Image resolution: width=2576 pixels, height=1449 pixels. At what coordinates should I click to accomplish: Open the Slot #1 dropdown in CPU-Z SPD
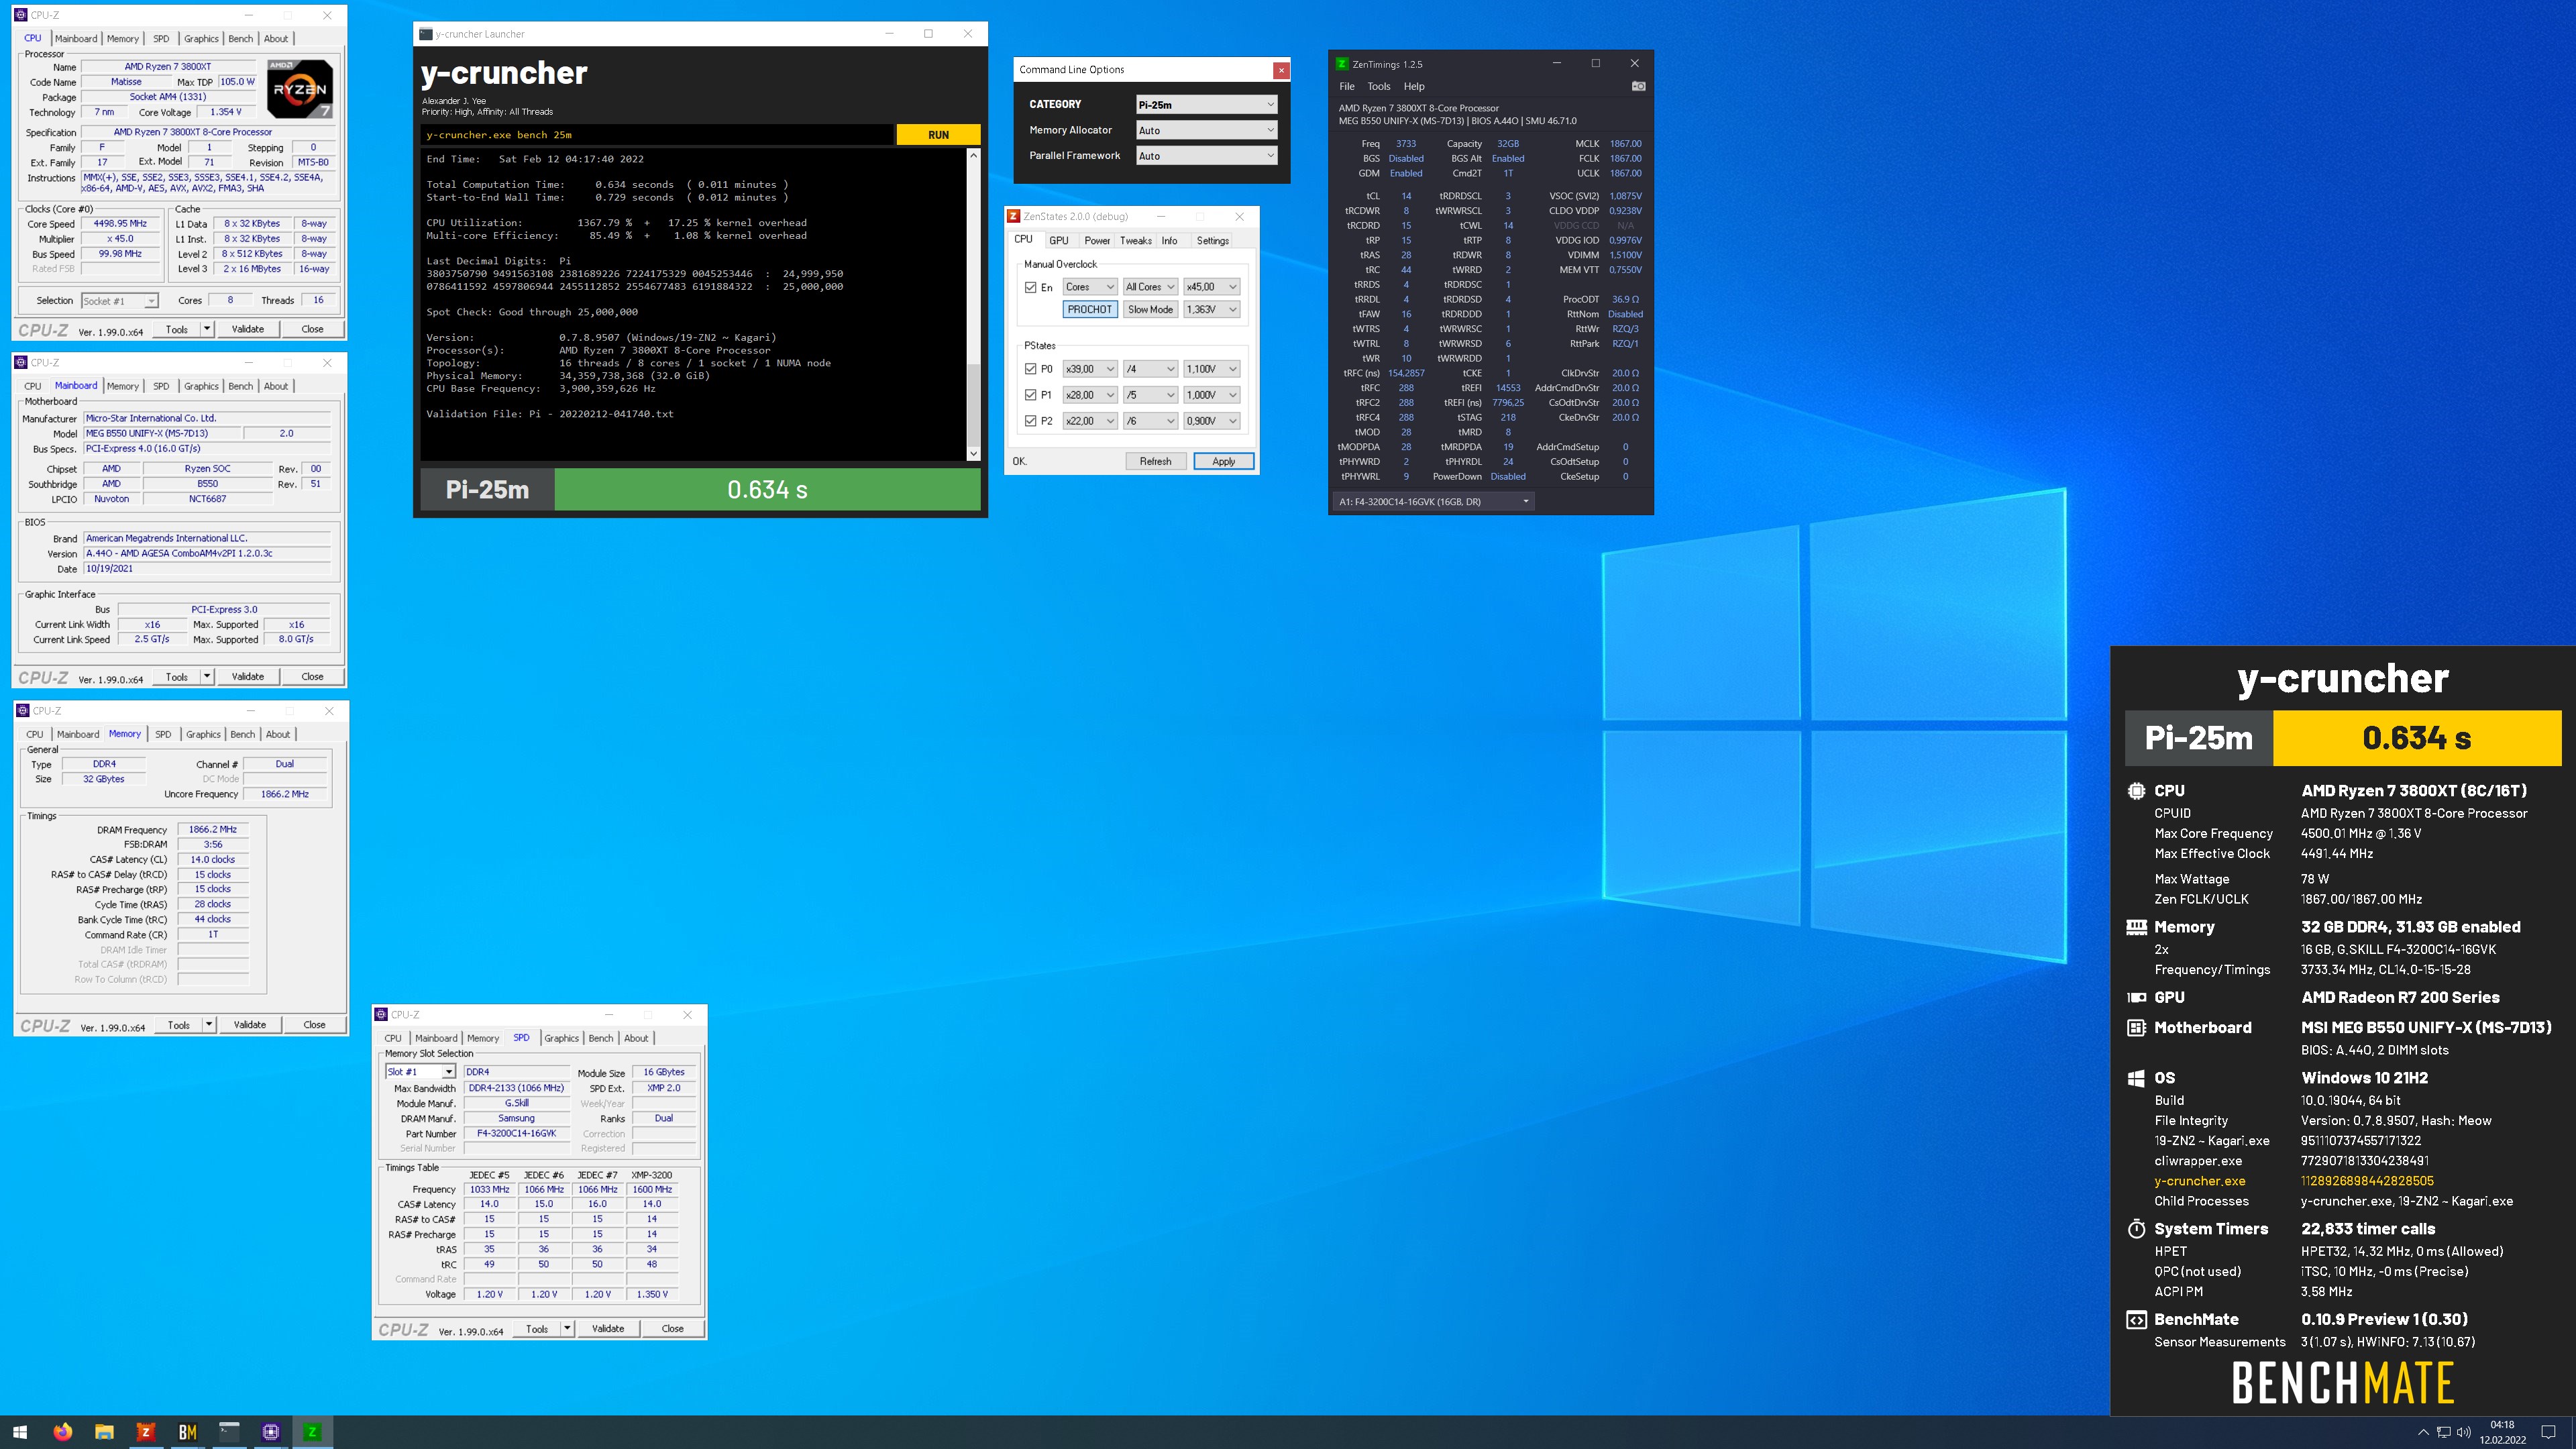[420, 1072]
